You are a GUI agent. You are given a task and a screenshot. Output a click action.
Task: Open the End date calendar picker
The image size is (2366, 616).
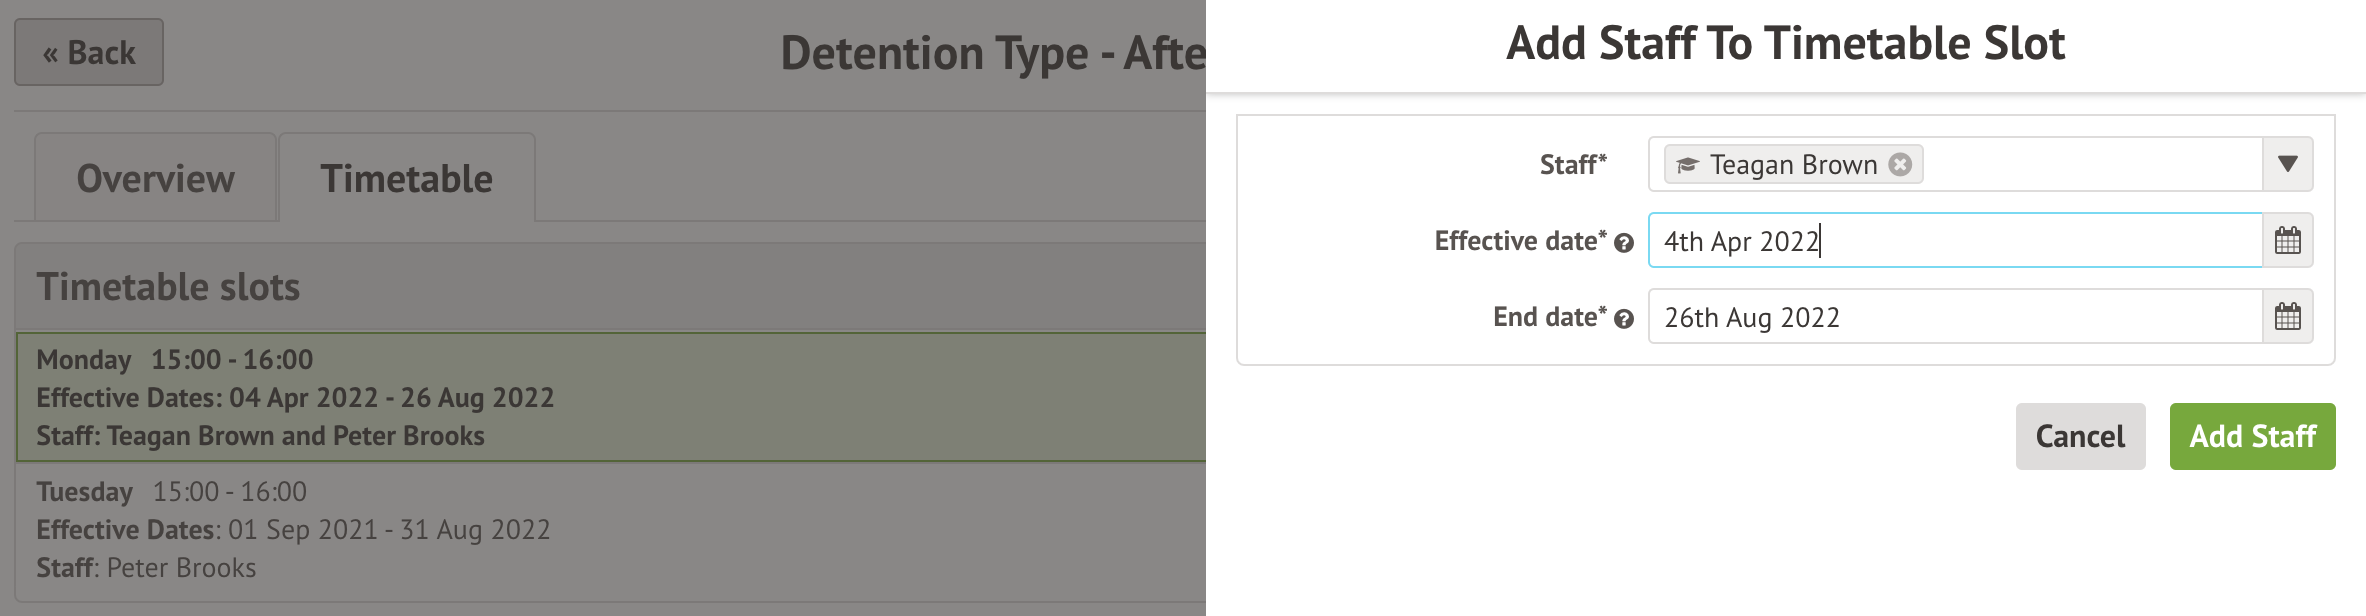point(2287,317)
